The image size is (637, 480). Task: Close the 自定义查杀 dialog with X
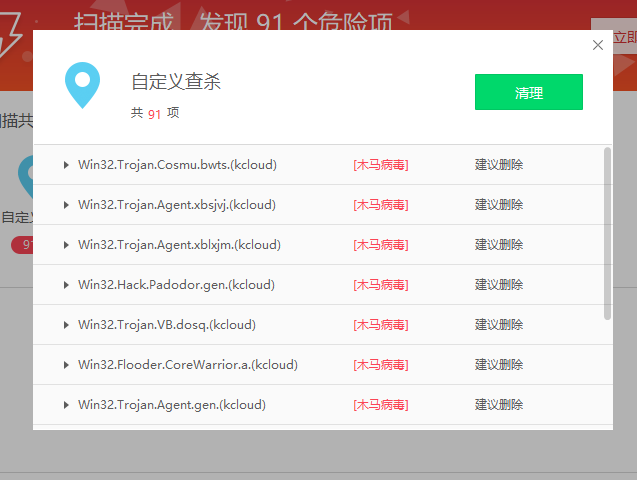598,45
